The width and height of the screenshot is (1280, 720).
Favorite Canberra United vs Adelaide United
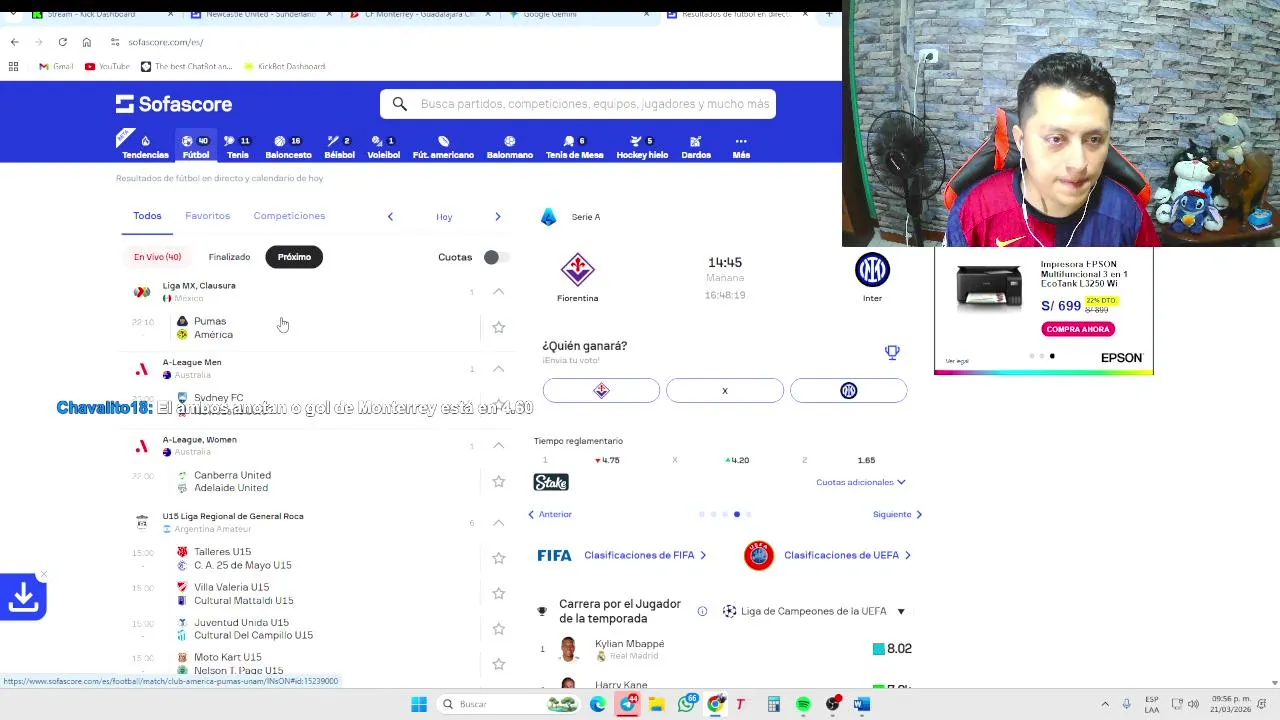pyautogui.click(x=499, y=481)
